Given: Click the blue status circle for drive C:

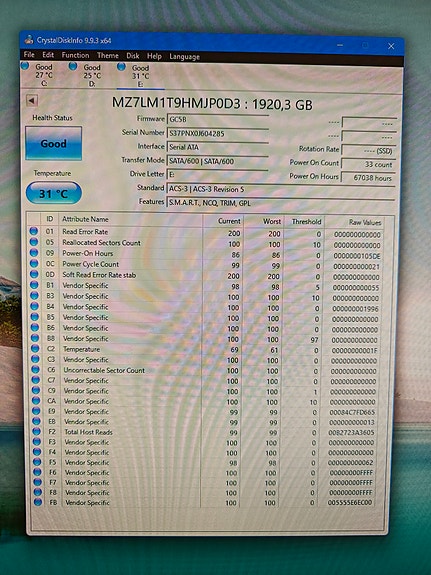Looking at the screenshot, I should click(x=25, y=66).
